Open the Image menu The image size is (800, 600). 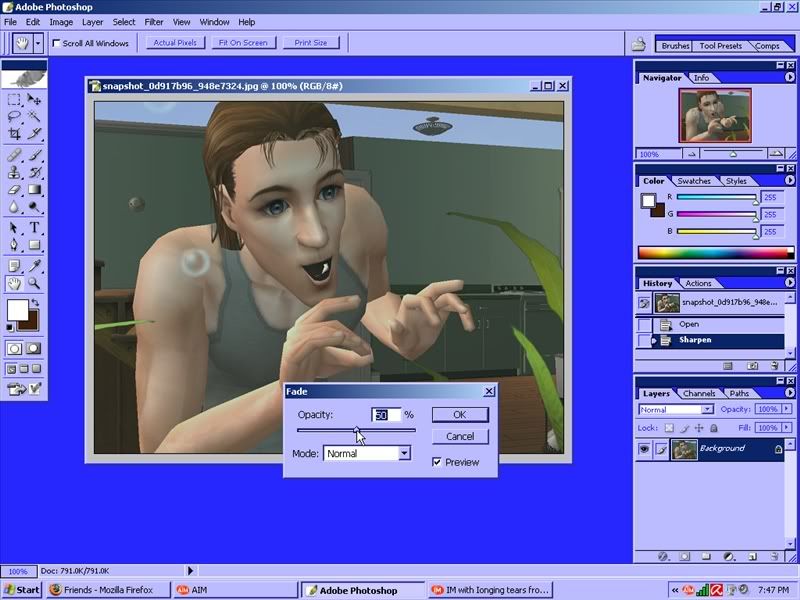[61, 22]
